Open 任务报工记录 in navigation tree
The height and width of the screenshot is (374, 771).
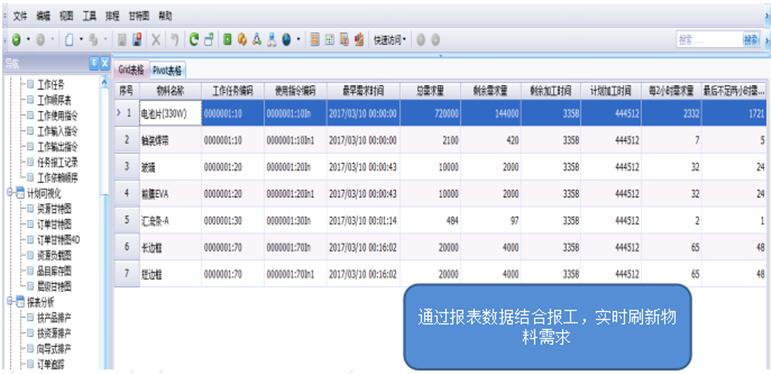coord(58,162)
